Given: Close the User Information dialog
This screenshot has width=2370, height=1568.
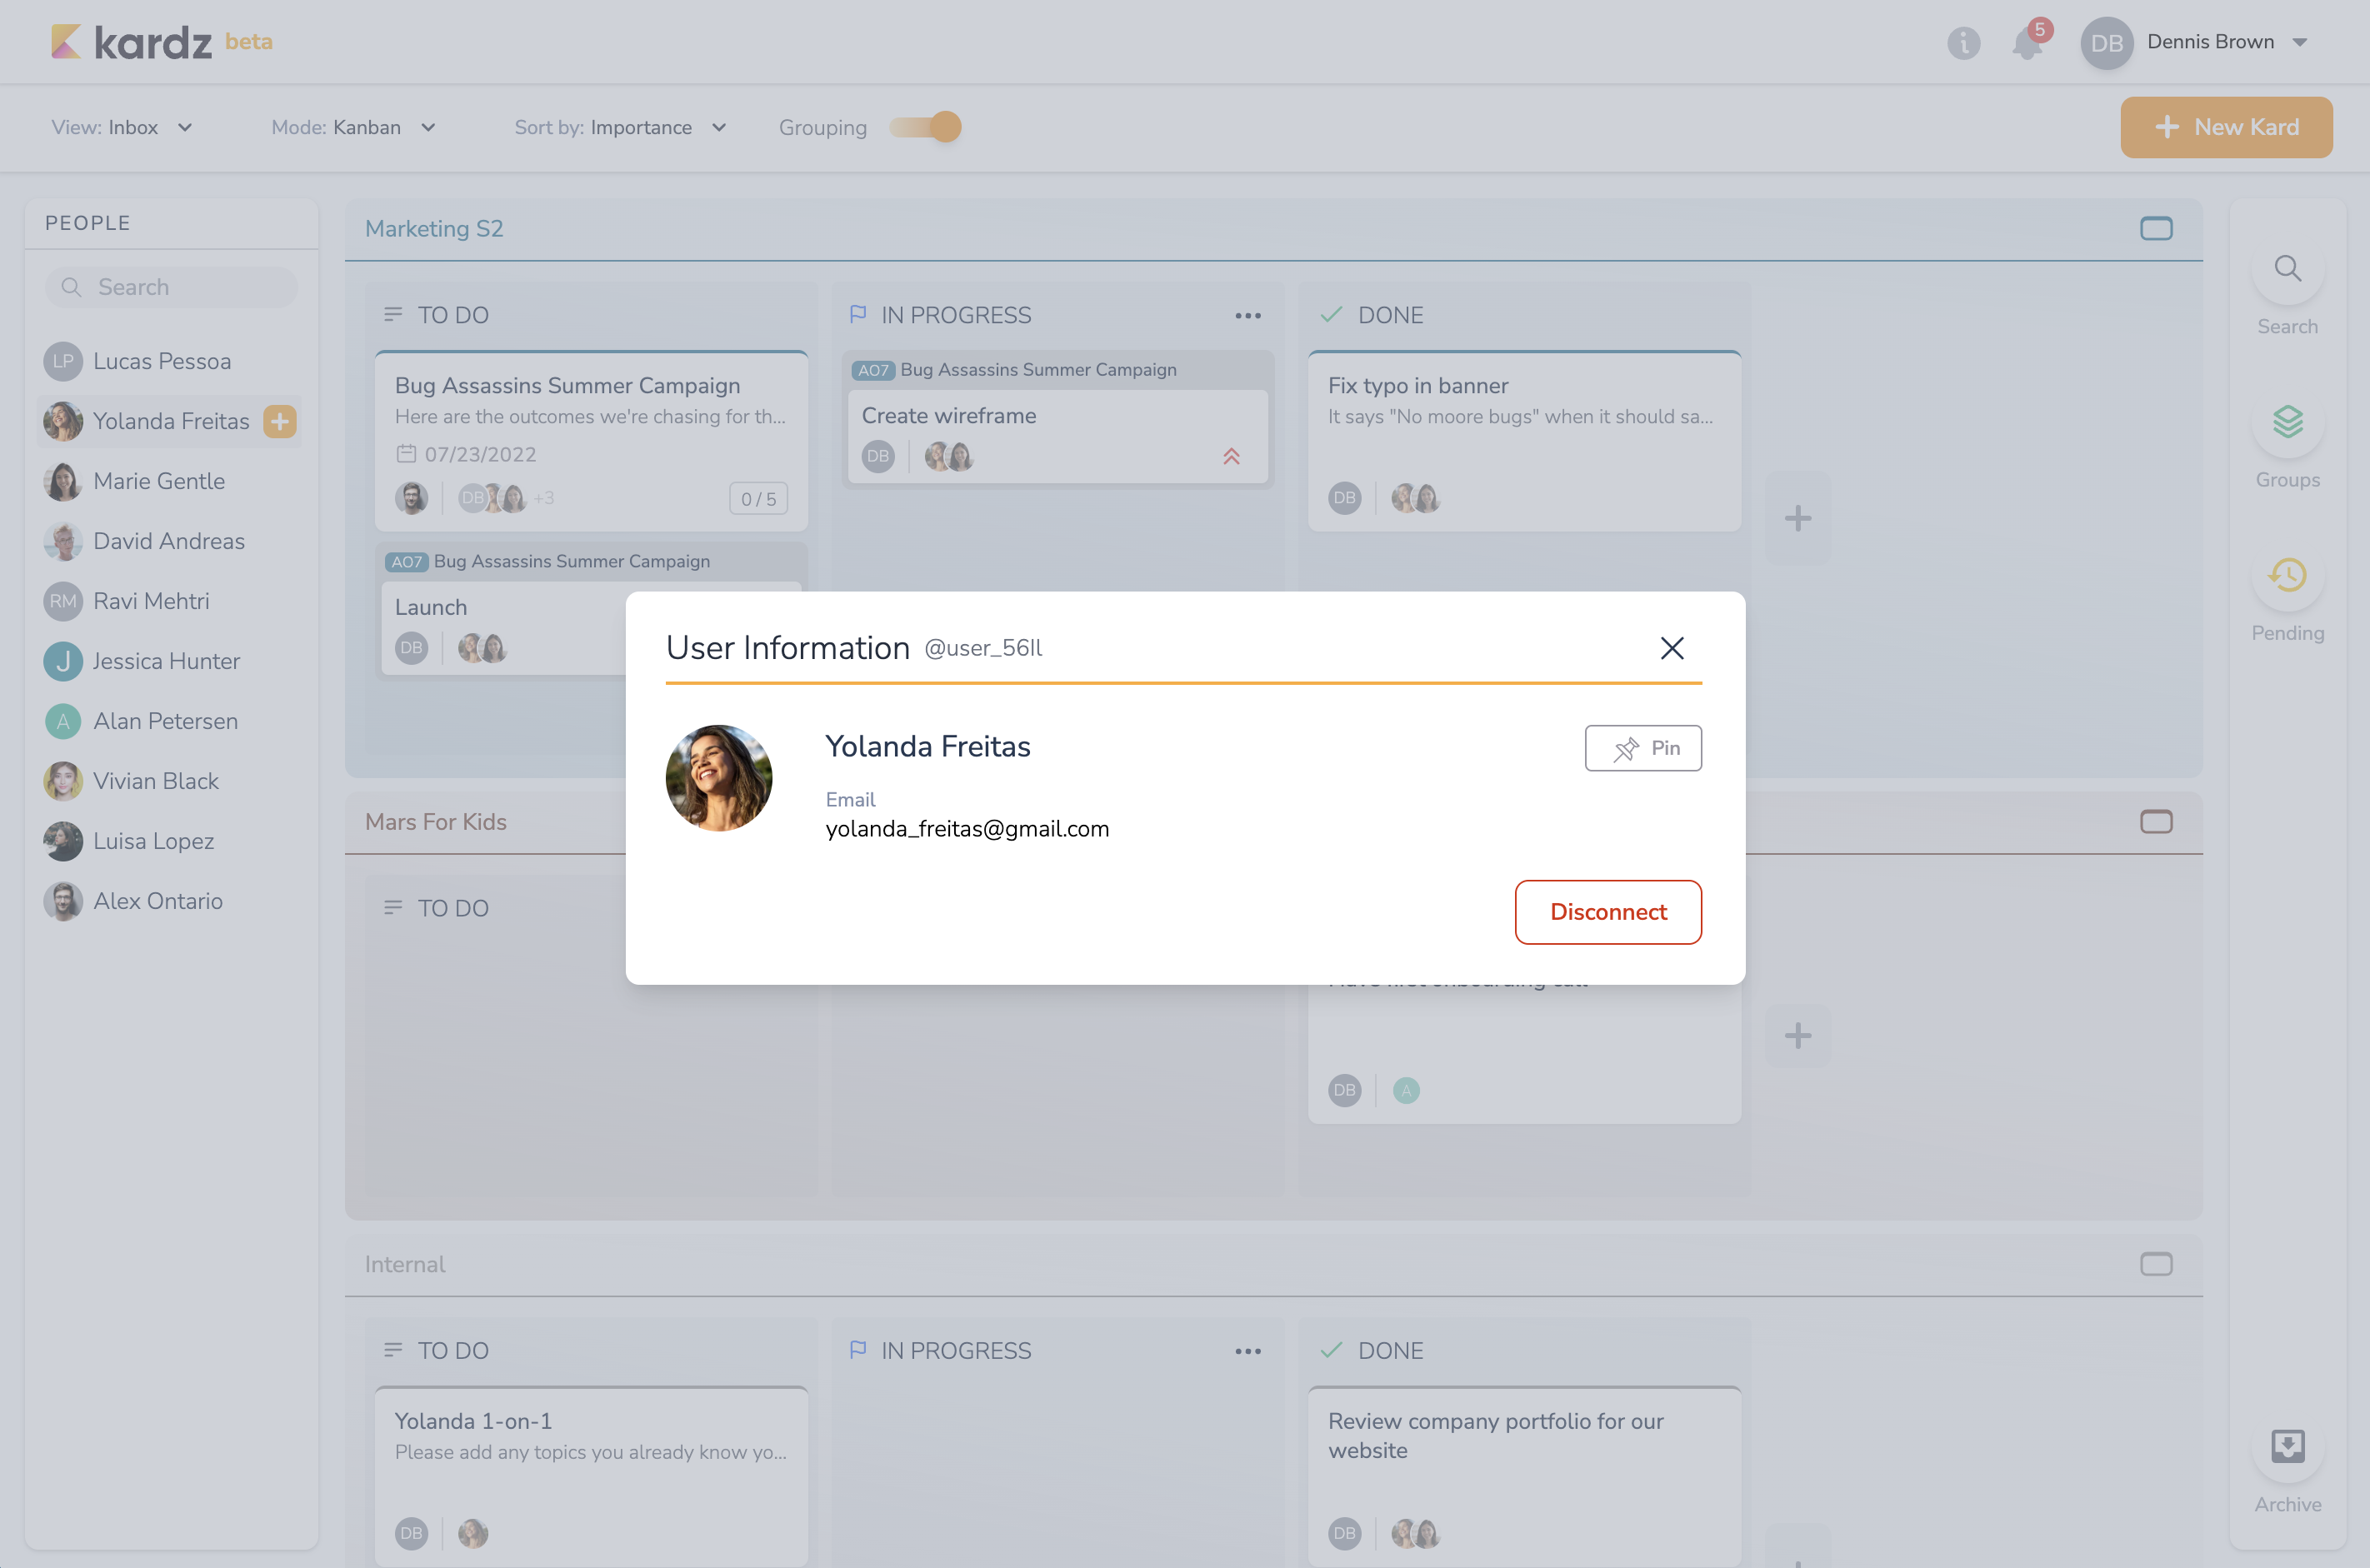Looking at the screenshot, I should 1672,648.
